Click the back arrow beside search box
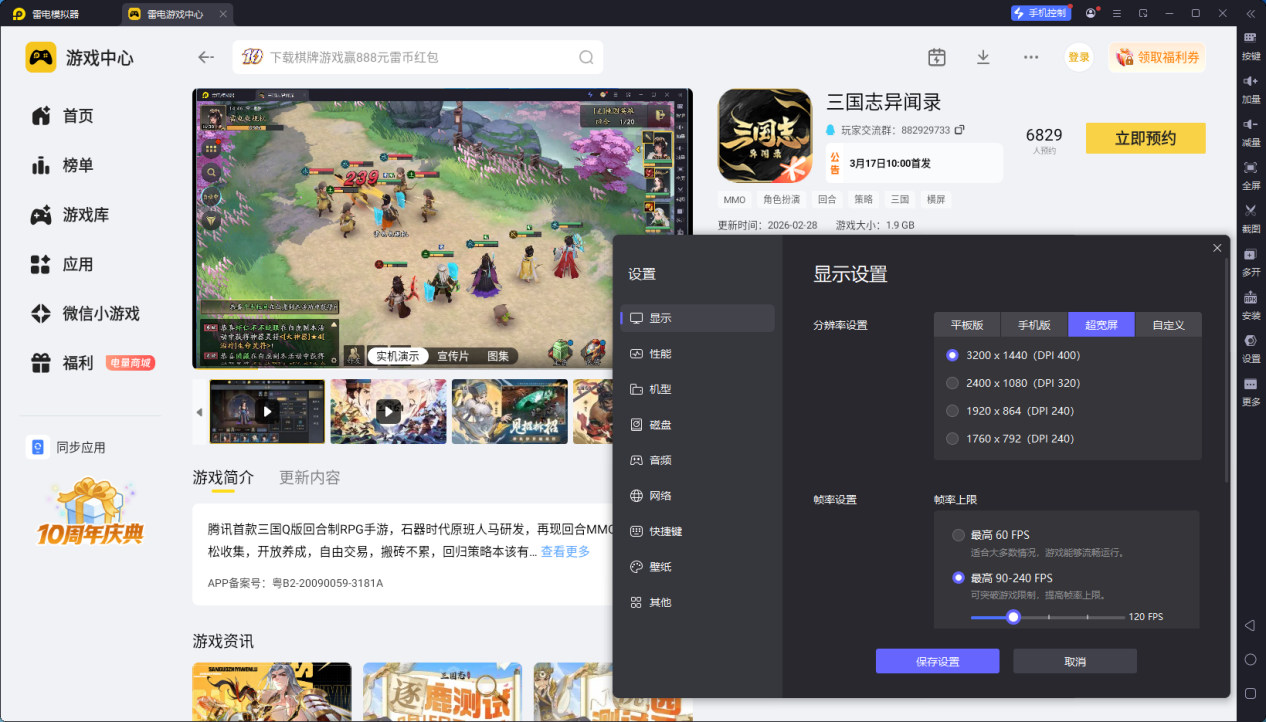1266x722 pixels. tap(206, 57)
